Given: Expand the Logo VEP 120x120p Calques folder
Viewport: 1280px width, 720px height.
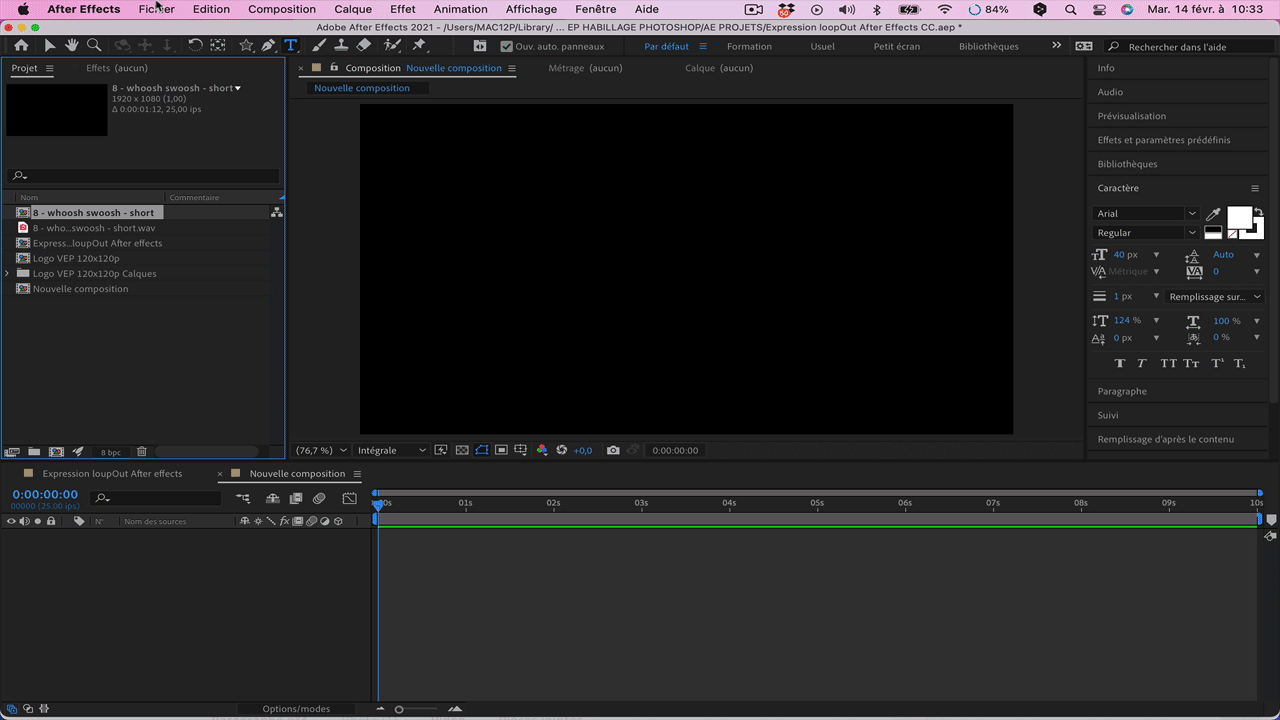Looking at the screenshot, I should point(8,274).
